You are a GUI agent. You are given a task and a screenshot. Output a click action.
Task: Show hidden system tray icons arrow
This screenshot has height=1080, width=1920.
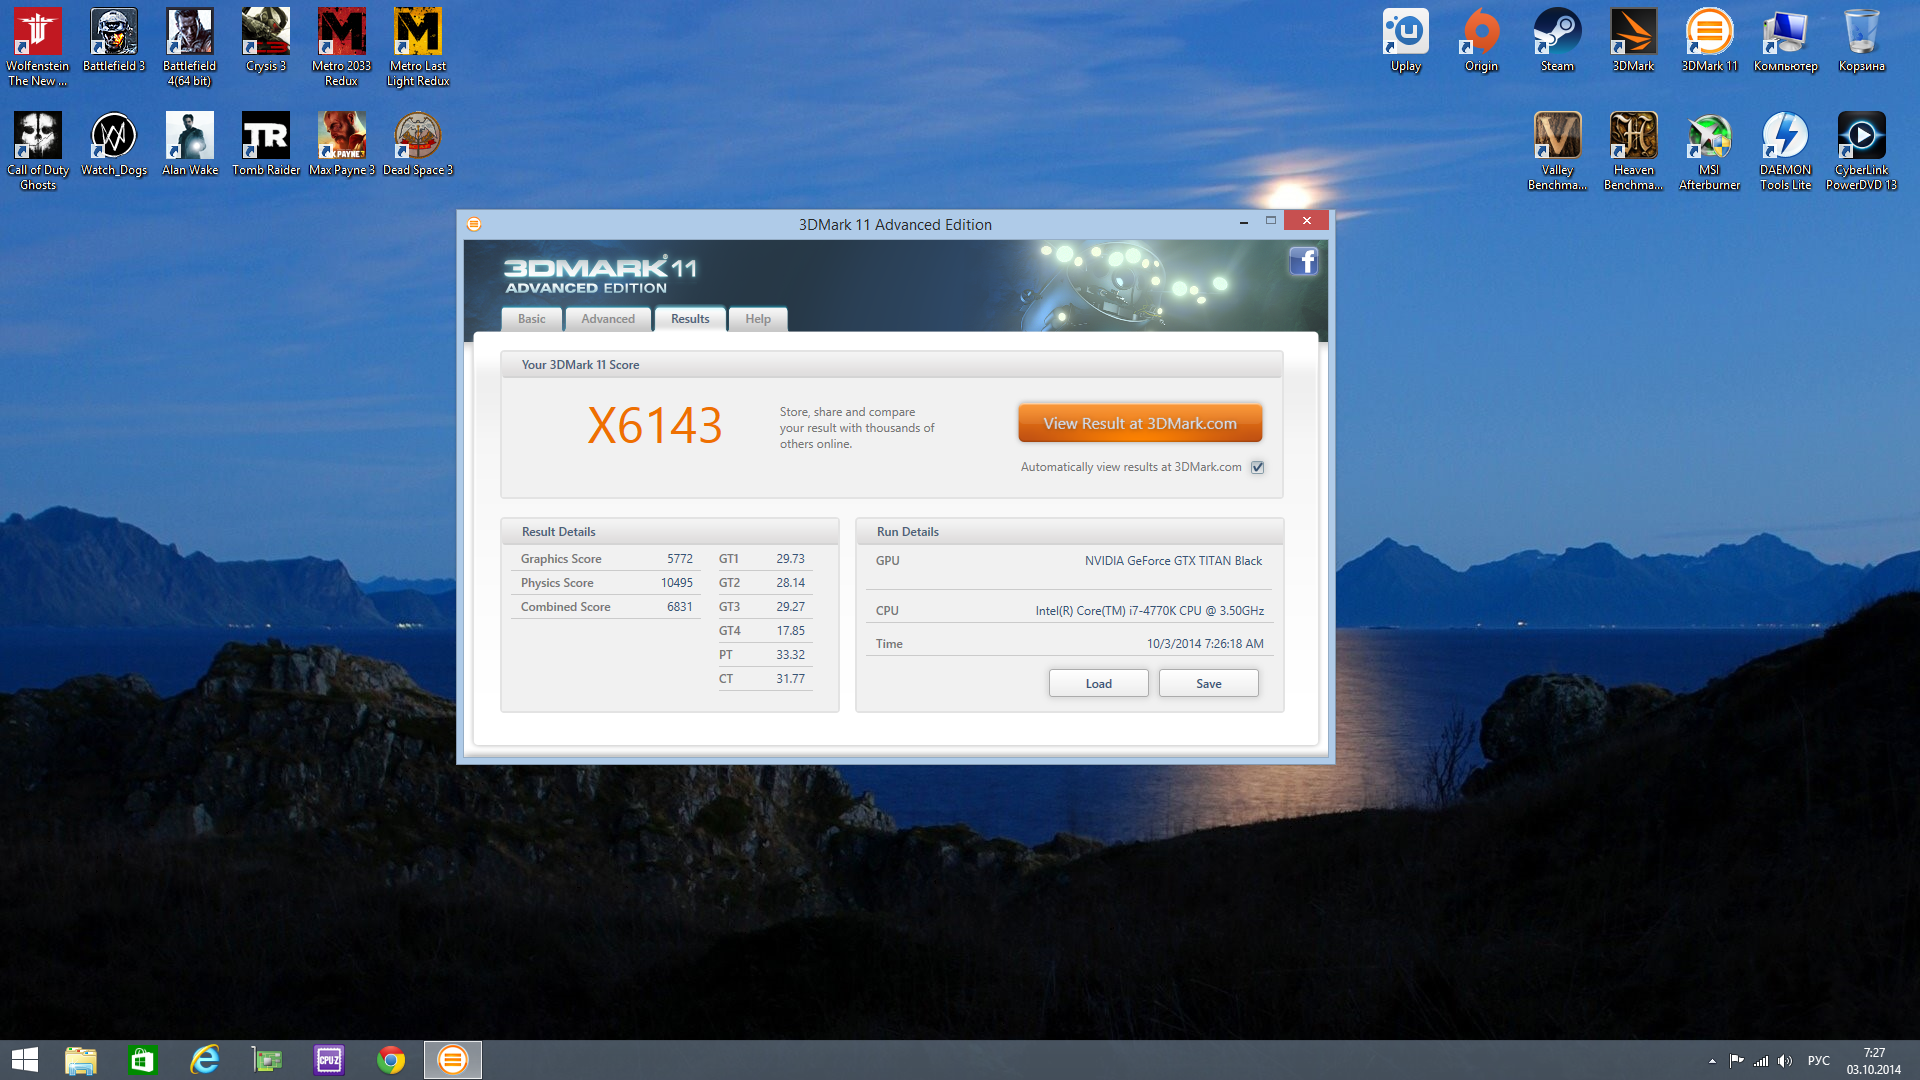coord(1712,1061)
